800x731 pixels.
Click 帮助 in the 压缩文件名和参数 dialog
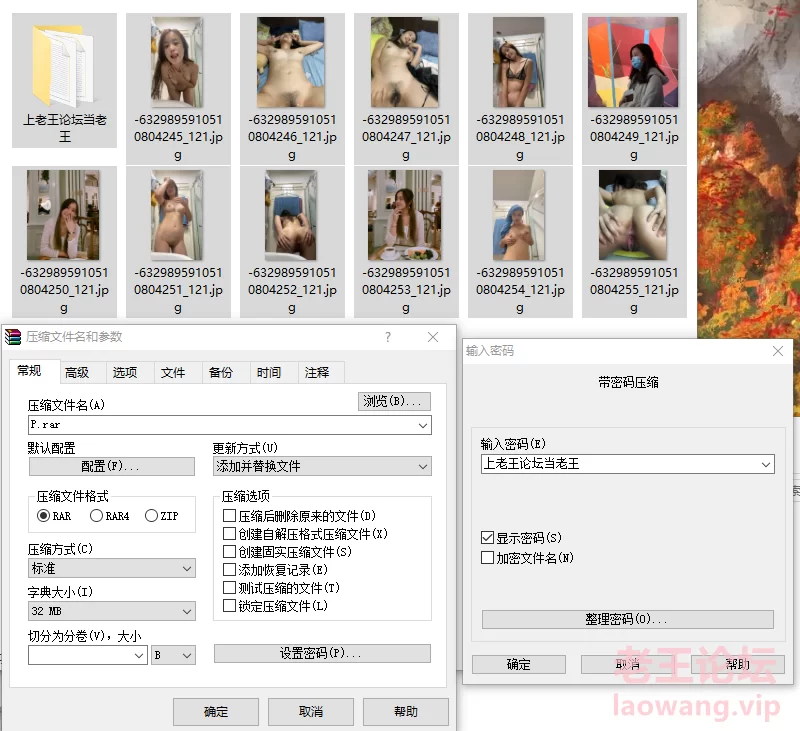(x=406, y=712)
